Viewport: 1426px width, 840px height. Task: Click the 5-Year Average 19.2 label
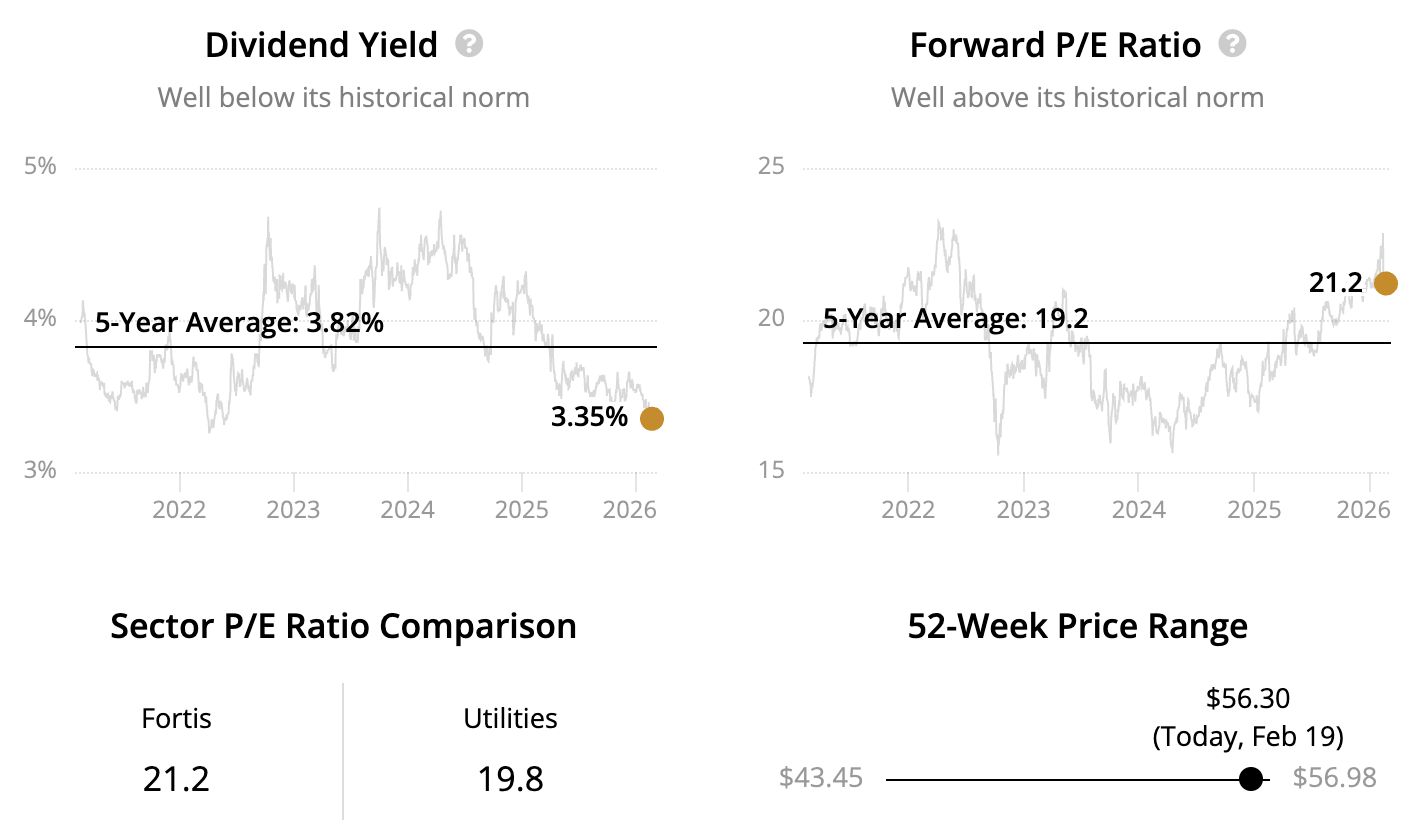point(956,319)
